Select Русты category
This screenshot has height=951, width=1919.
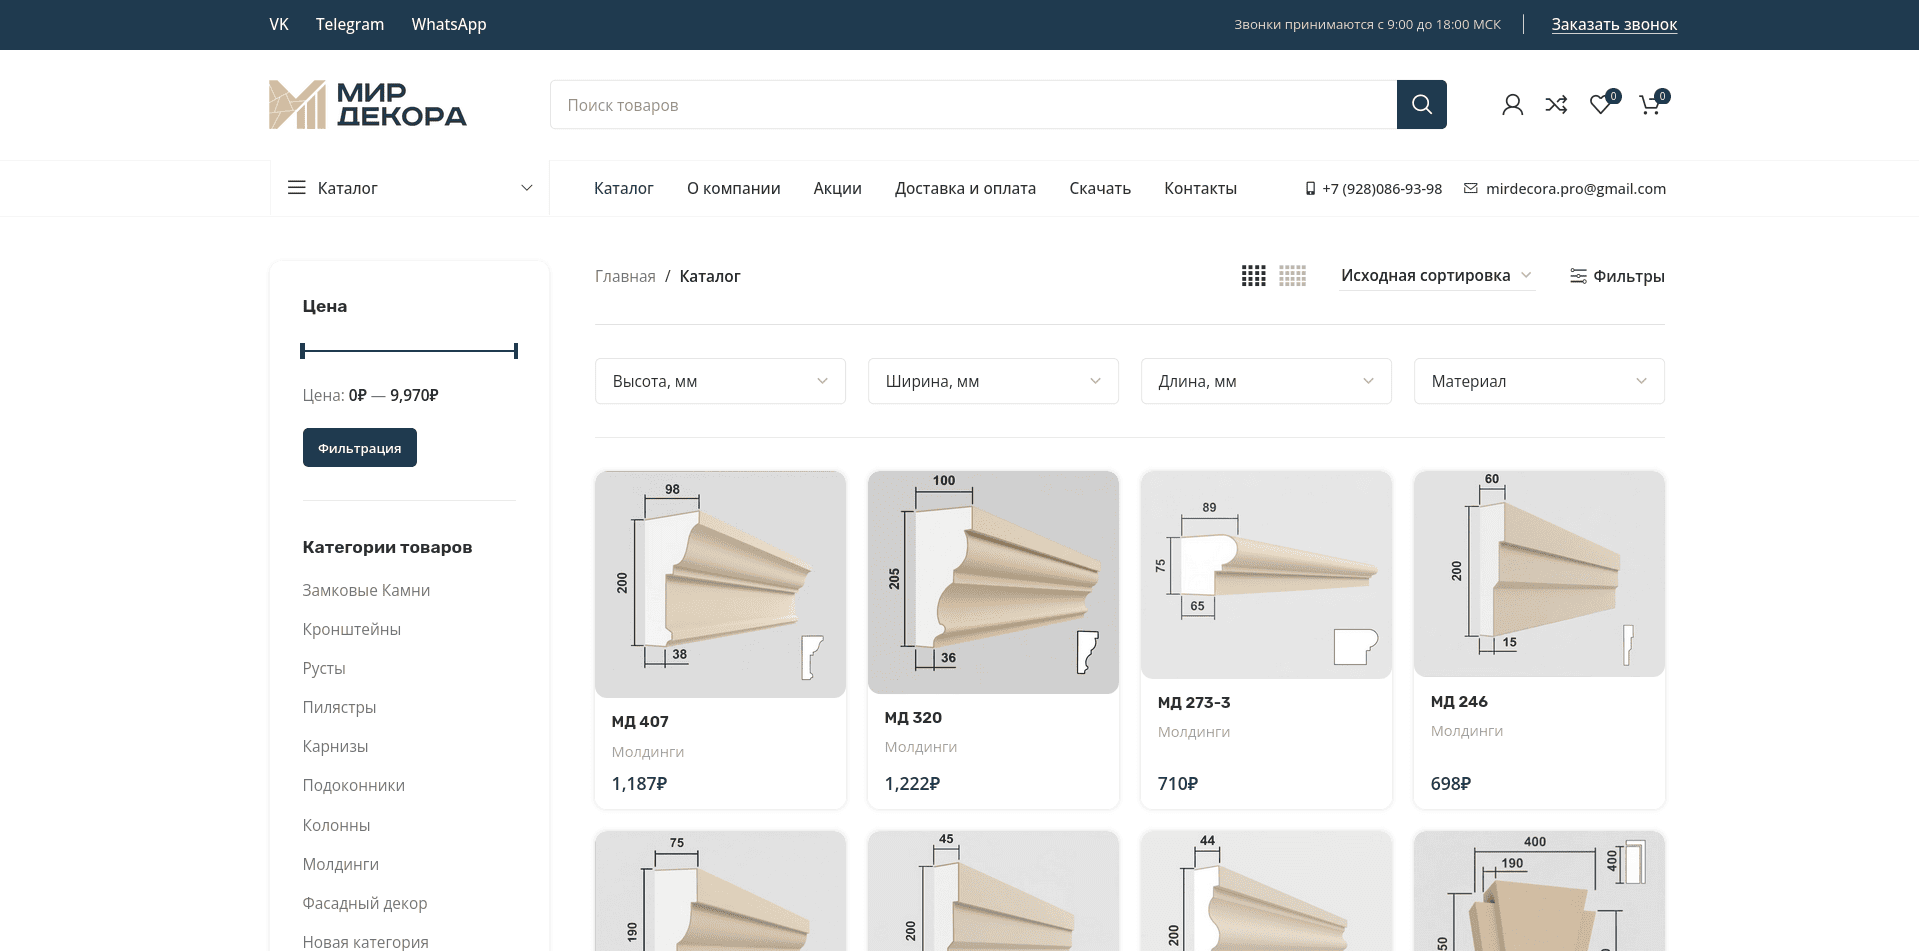tap(324, 668)
